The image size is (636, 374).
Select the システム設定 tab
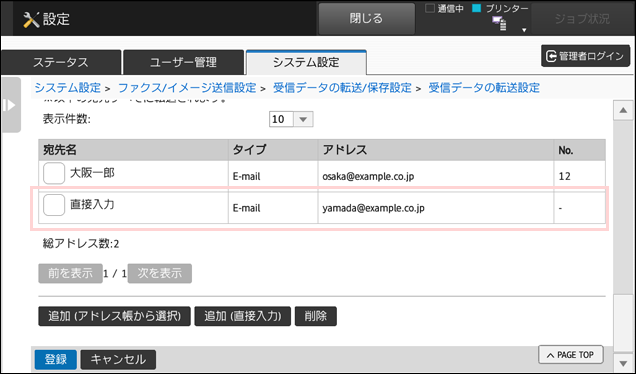(x=306, y=62)
